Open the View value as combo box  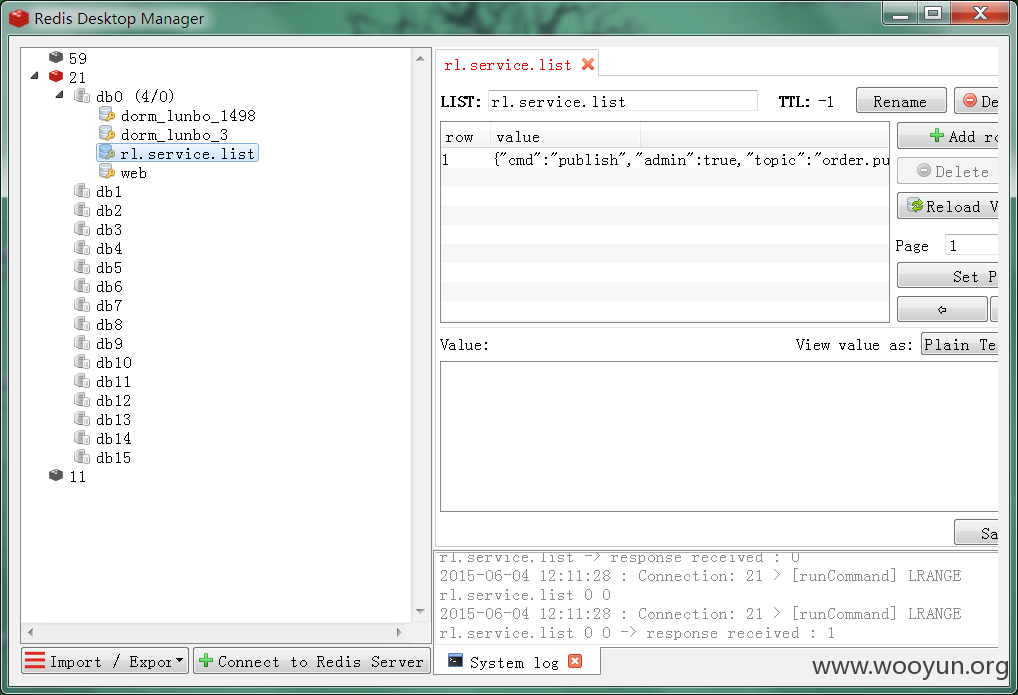pyautogui.click(x=960, y=345)
